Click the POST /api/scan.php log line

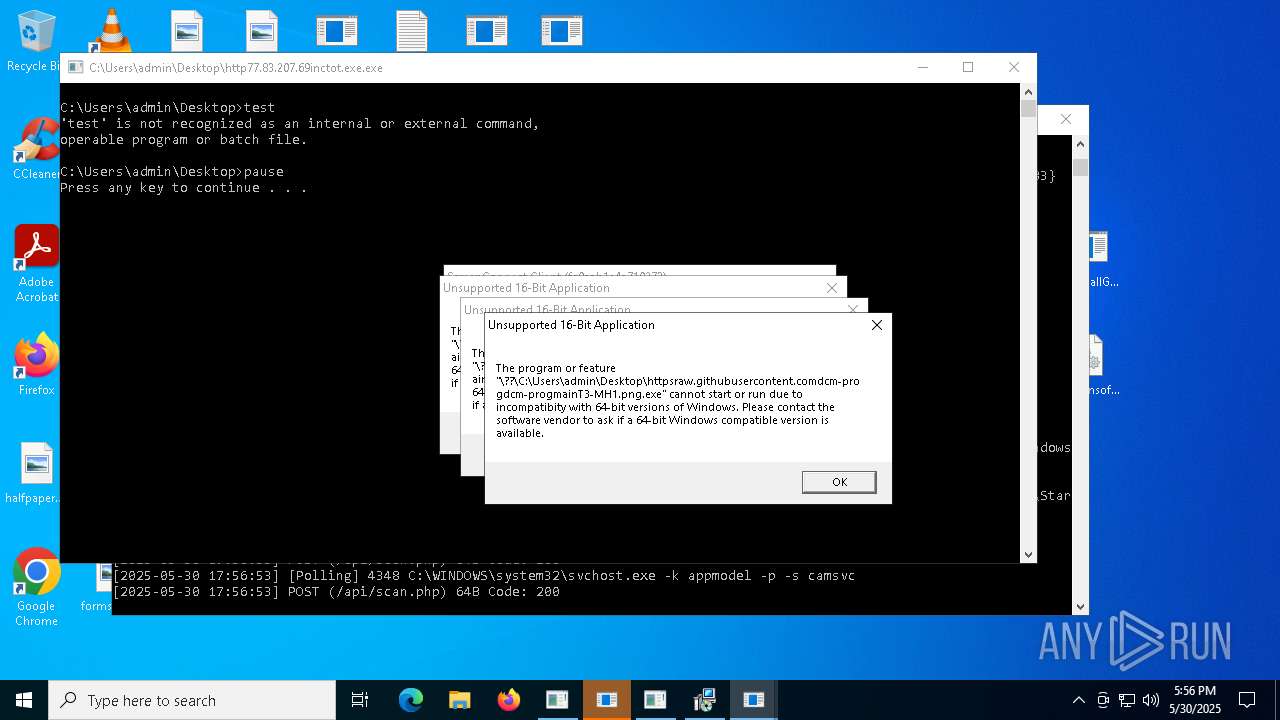pyautogui.click(x=336, y=592)
